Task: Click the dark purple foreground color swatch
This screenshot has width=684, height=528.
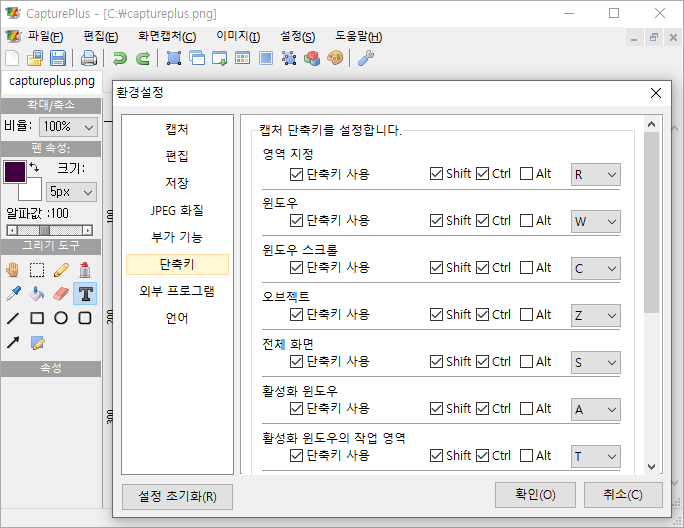Action: pyautogui.click(x=15, y=171)
